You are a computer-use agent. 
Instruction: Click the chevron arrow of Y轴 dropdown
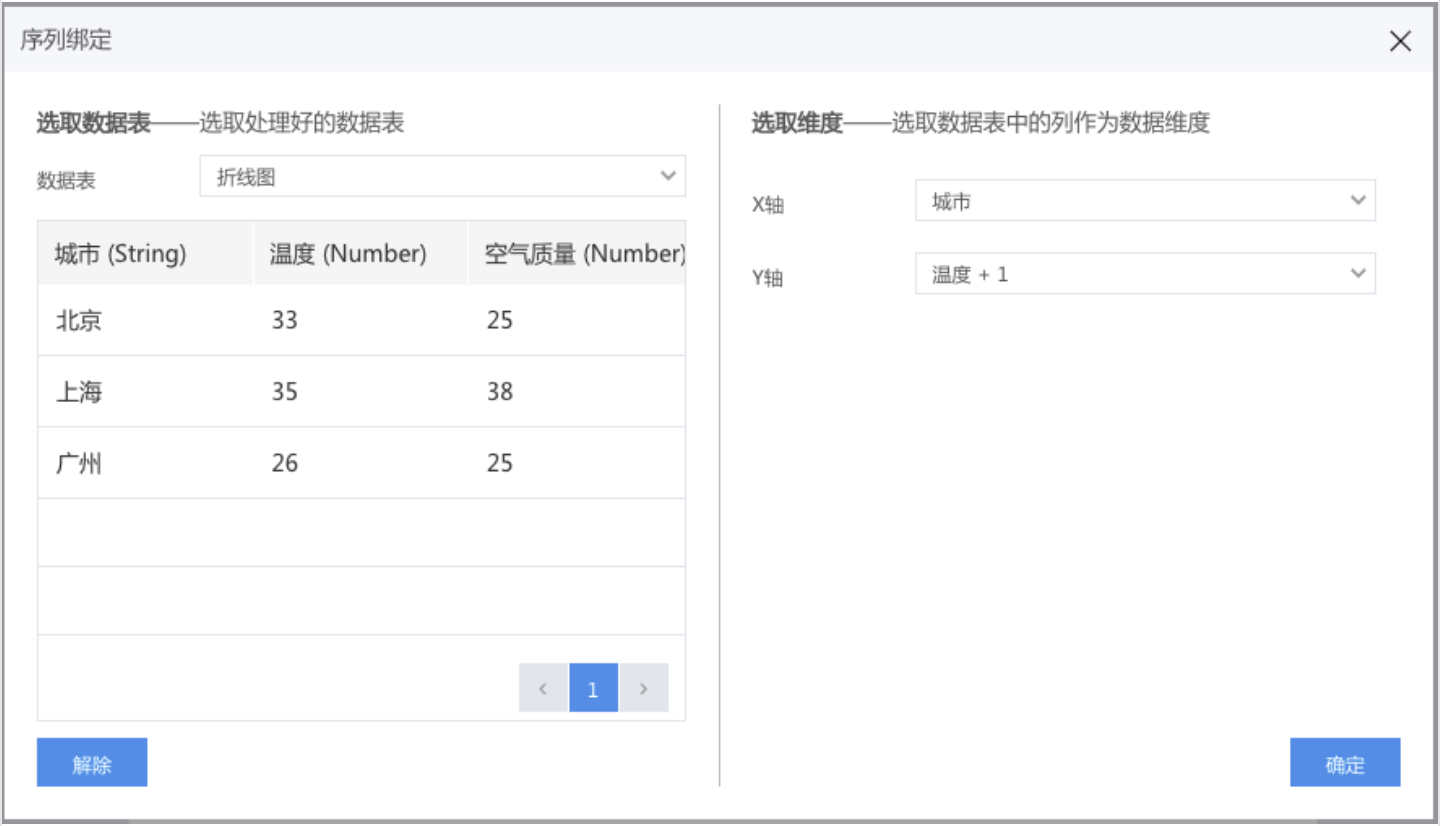(1357, 273)
